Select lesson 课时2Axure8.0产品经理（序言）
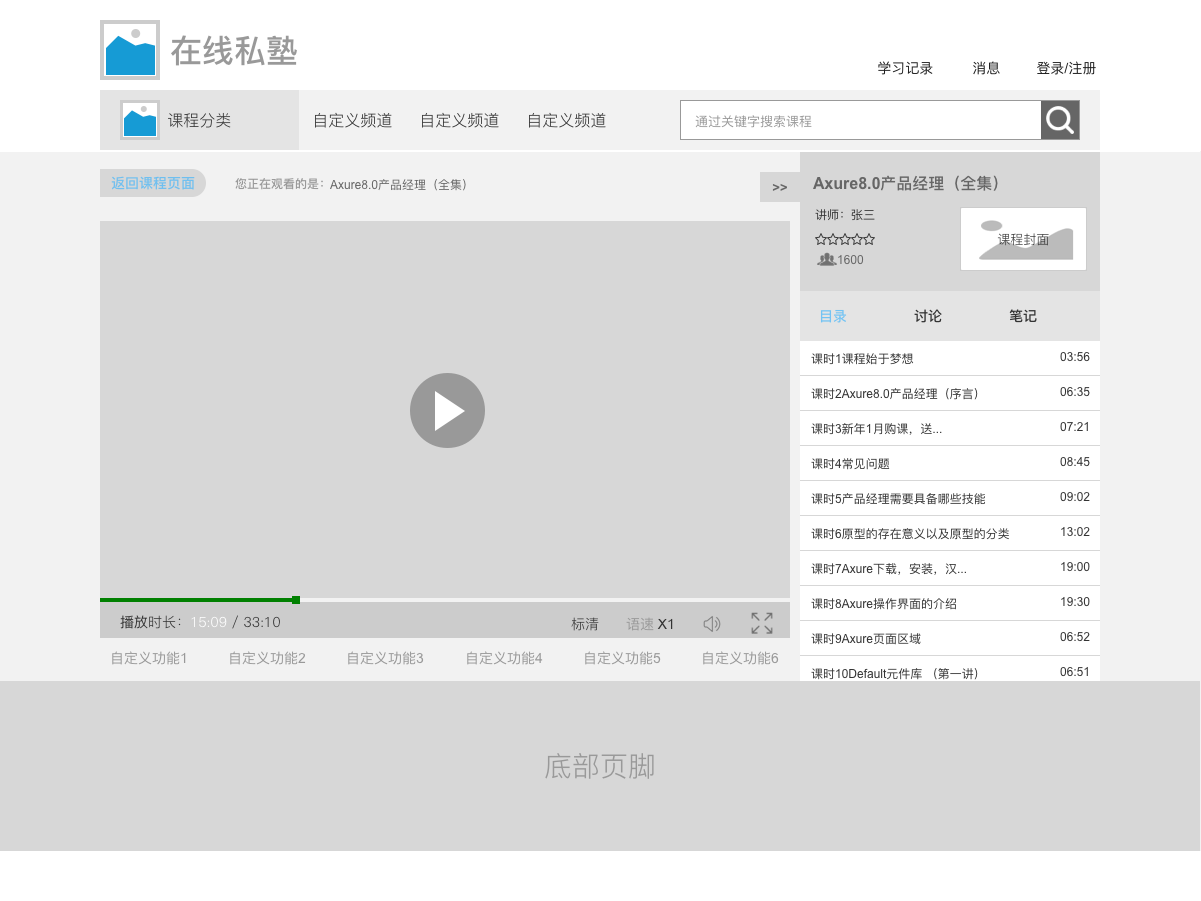1201x901 pixels. point(950,393)
